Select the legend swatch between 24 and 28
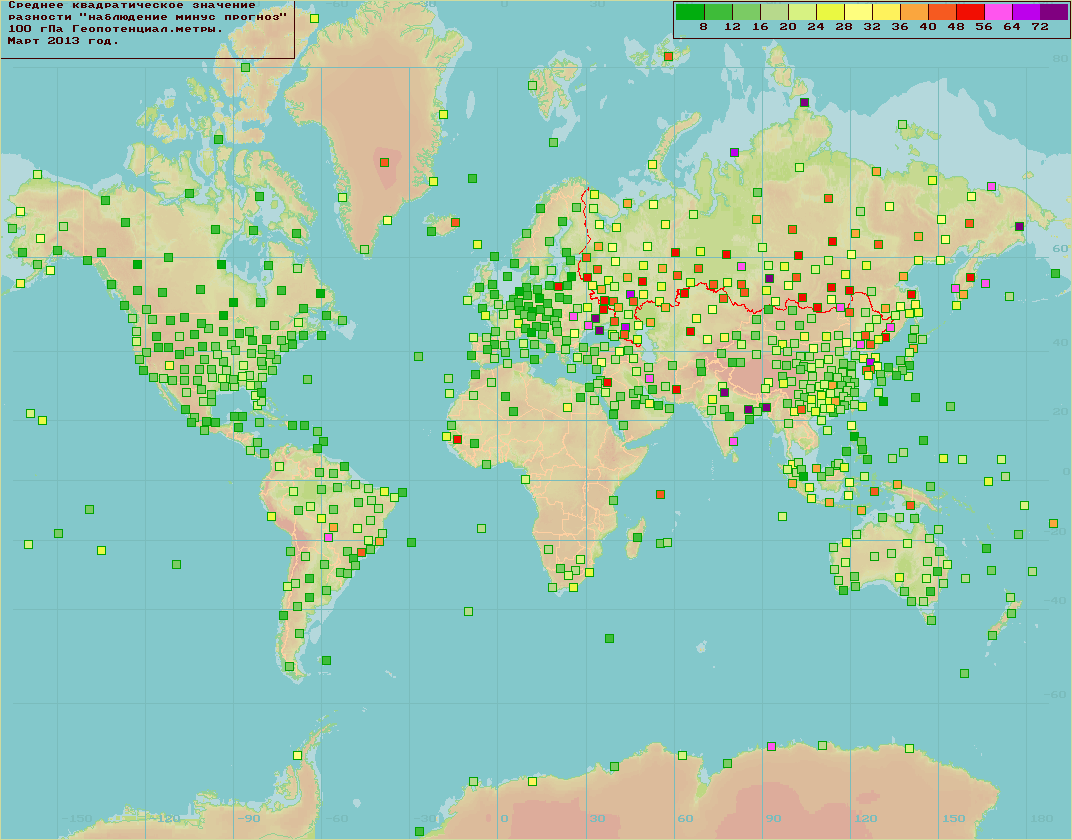 click(x=830, y=12)
